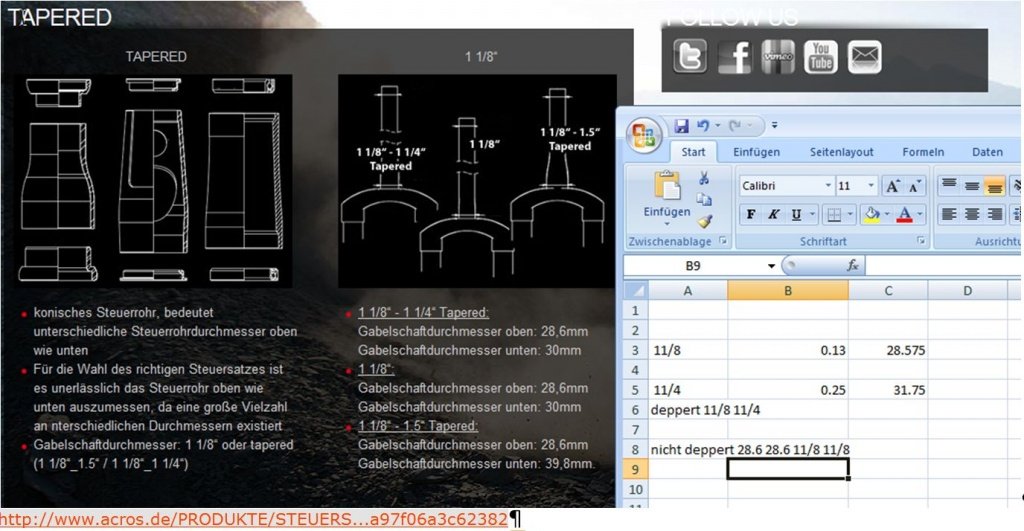Click the Vimeo social icon
This screenshot has width=1024, height=531.
pyautogui.click(x=778, y=57)
